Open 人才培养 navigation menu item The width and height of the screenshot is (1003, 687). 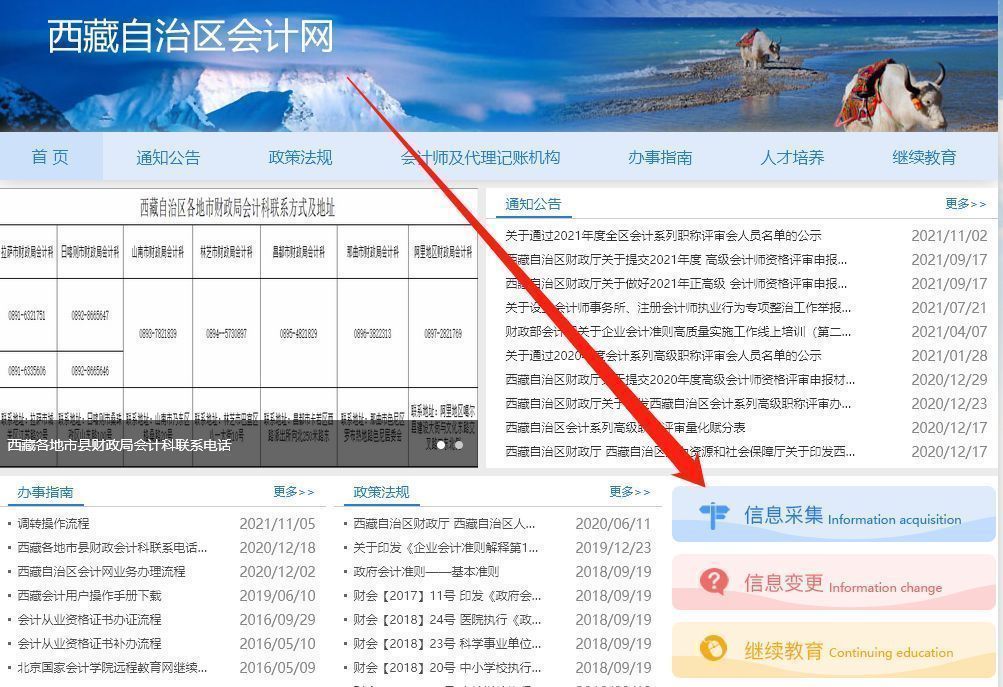[792, 157]
